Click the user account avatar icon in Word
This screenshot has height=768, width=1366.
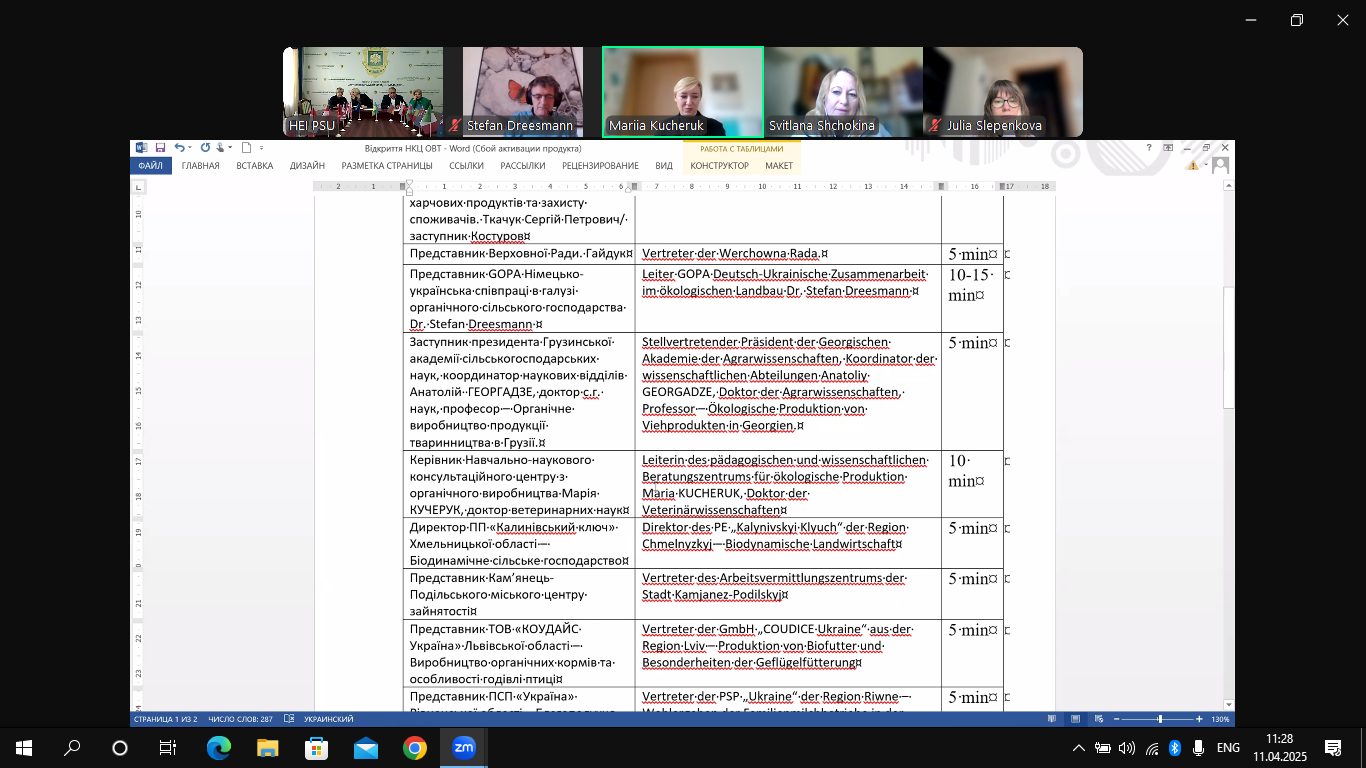(x=1220, y=166)
